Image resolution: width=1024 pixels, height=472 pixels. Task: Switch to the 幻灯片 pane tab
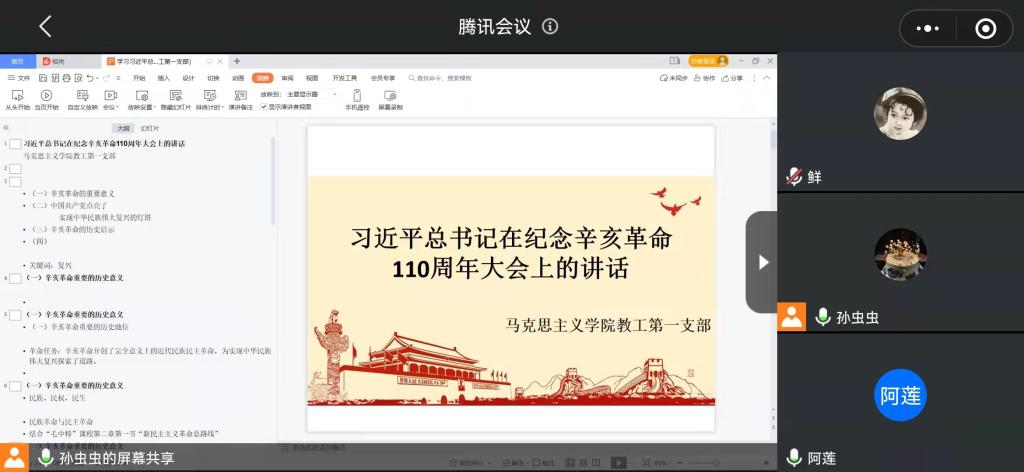click(x=149, y=128)
